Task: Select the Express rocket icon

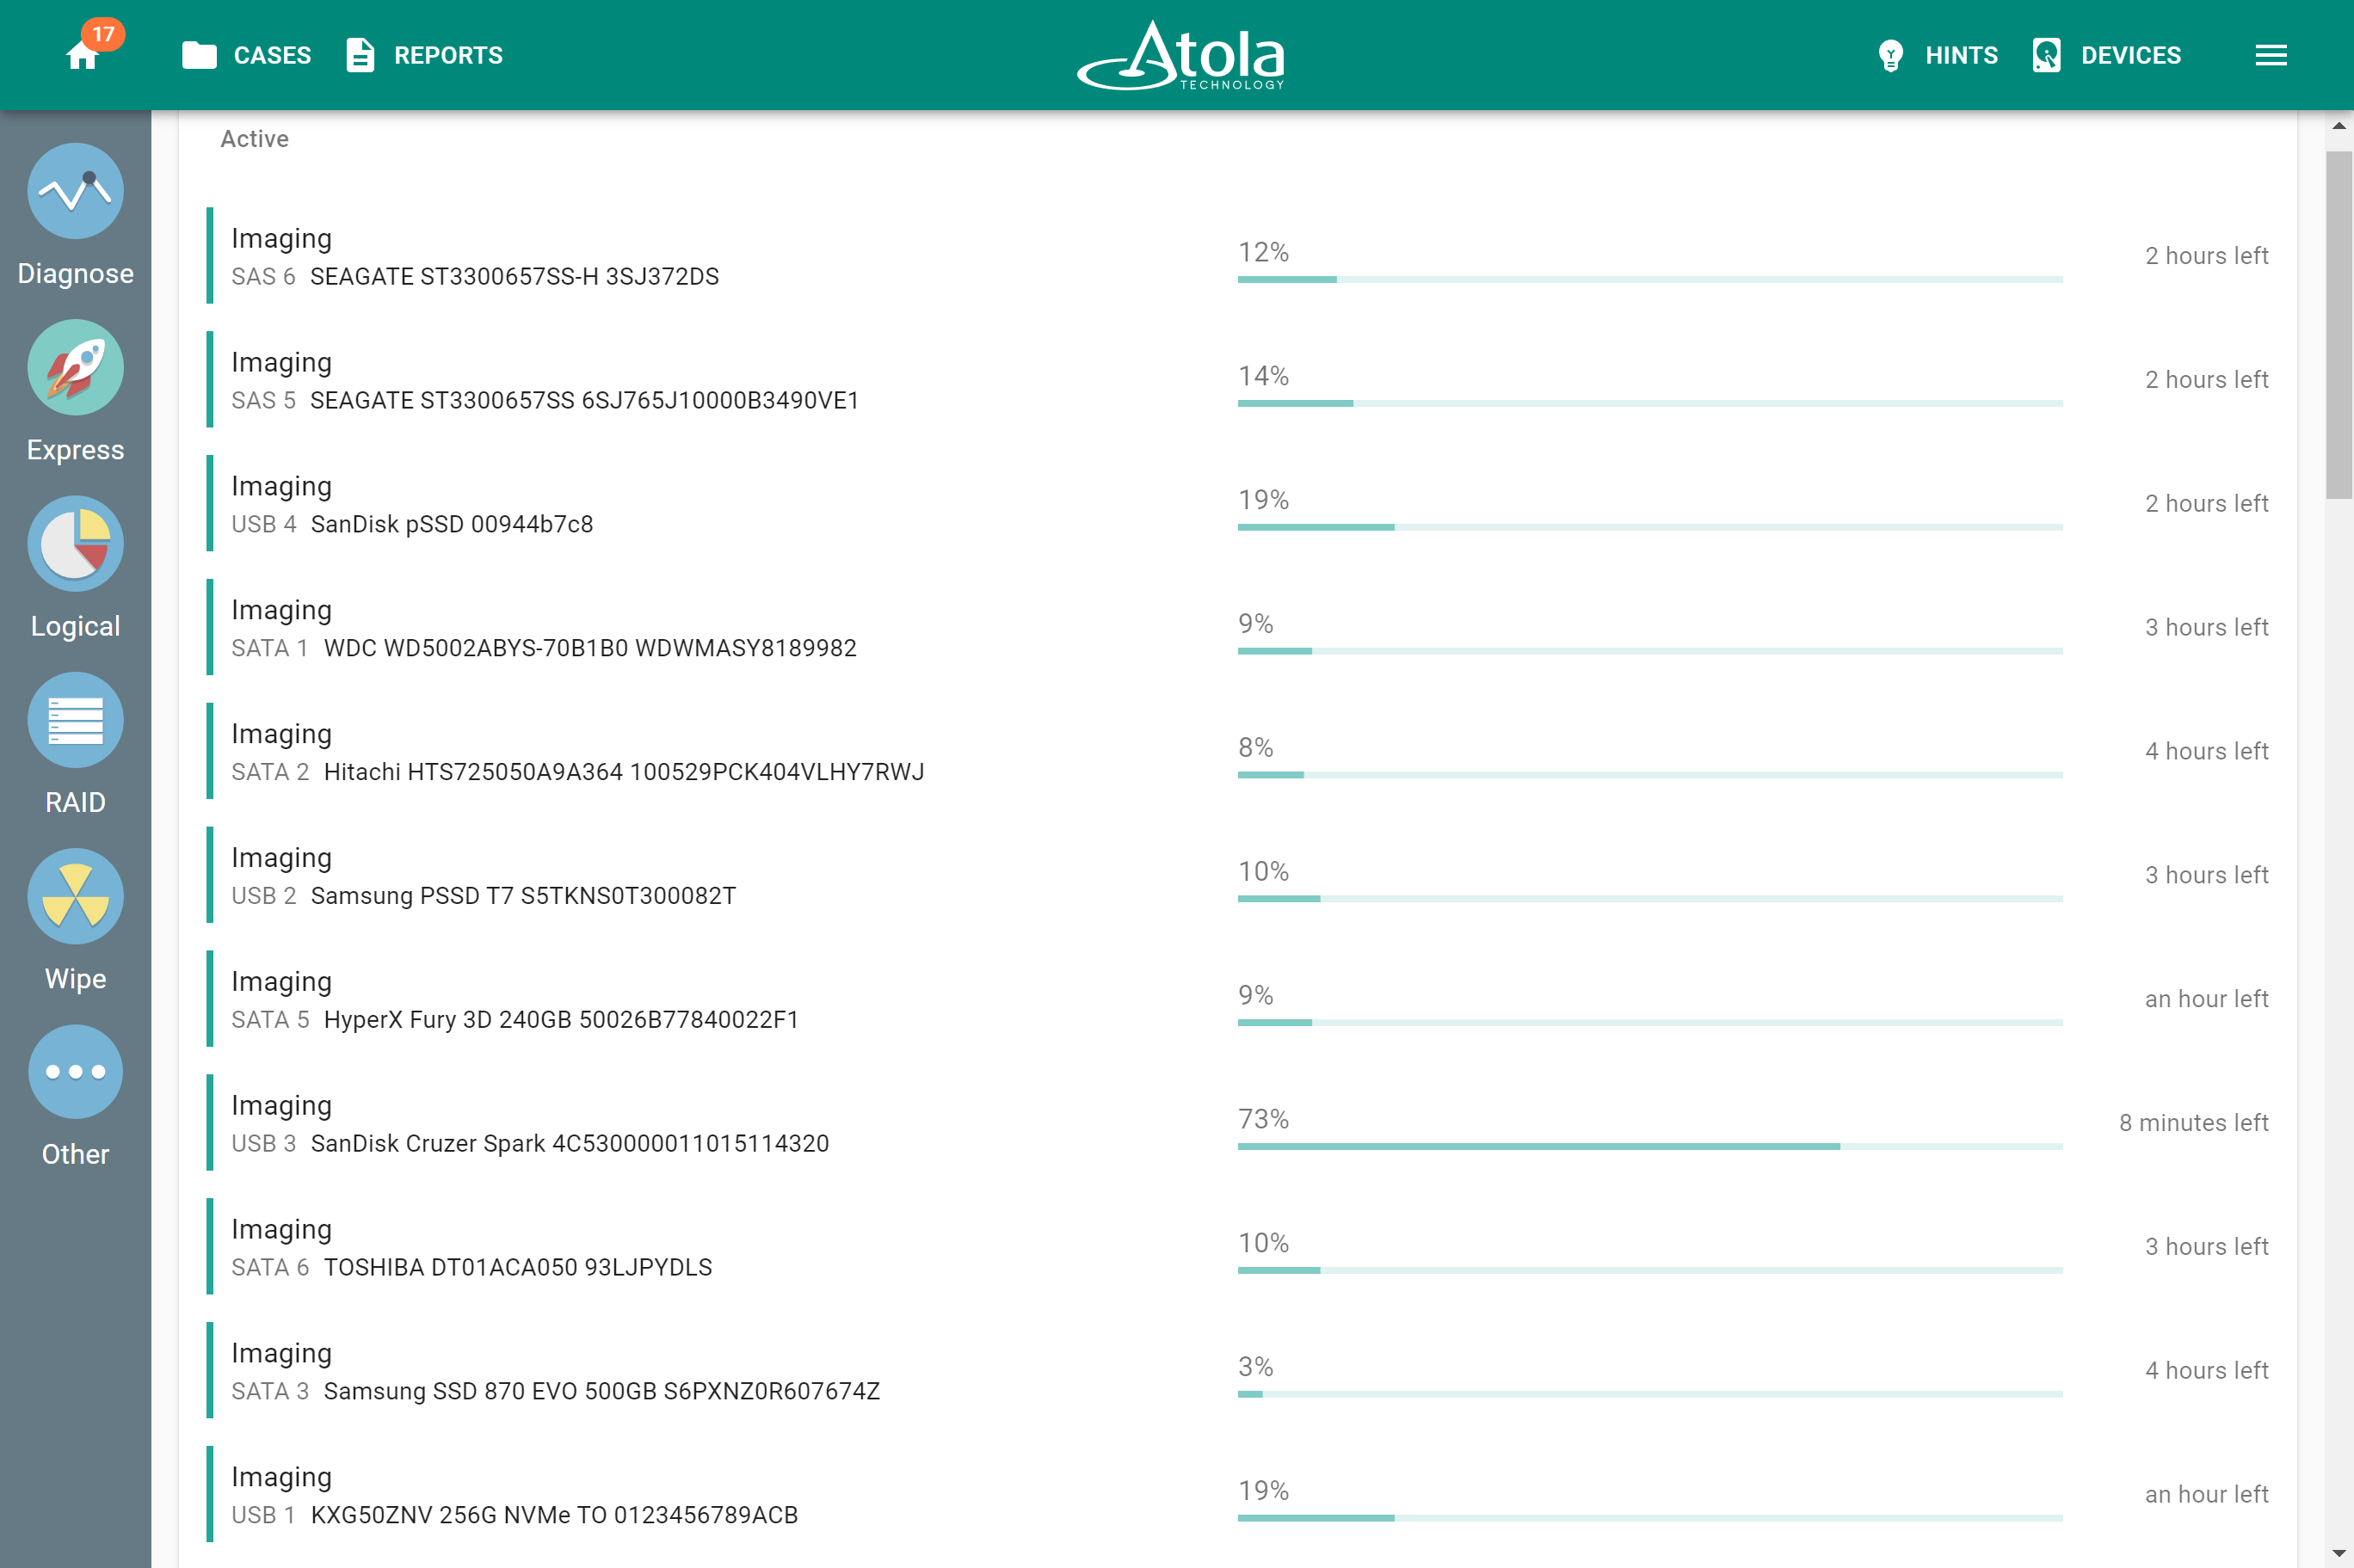Action: (76, 367)
